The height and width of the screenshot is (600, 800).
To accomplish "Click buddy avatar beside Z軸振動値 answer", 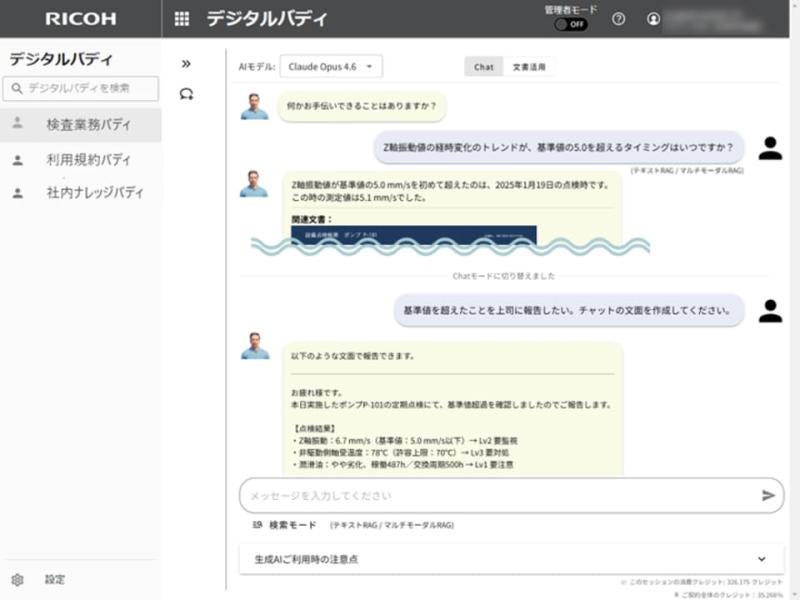I will (254, 184).
